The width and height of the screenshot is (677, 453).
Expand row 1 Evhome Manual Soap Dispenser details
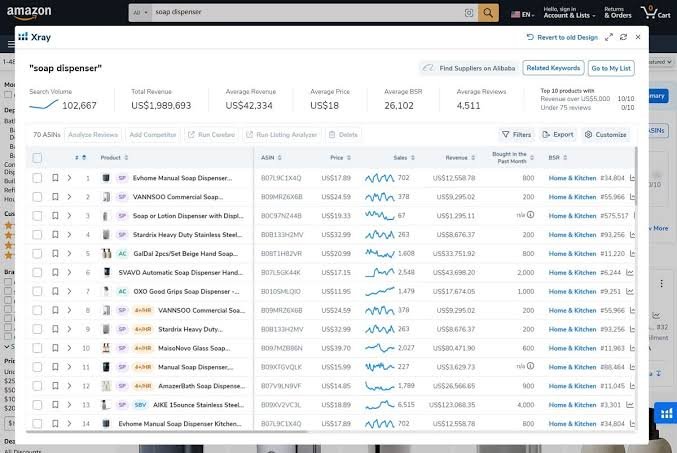[69, 177]
